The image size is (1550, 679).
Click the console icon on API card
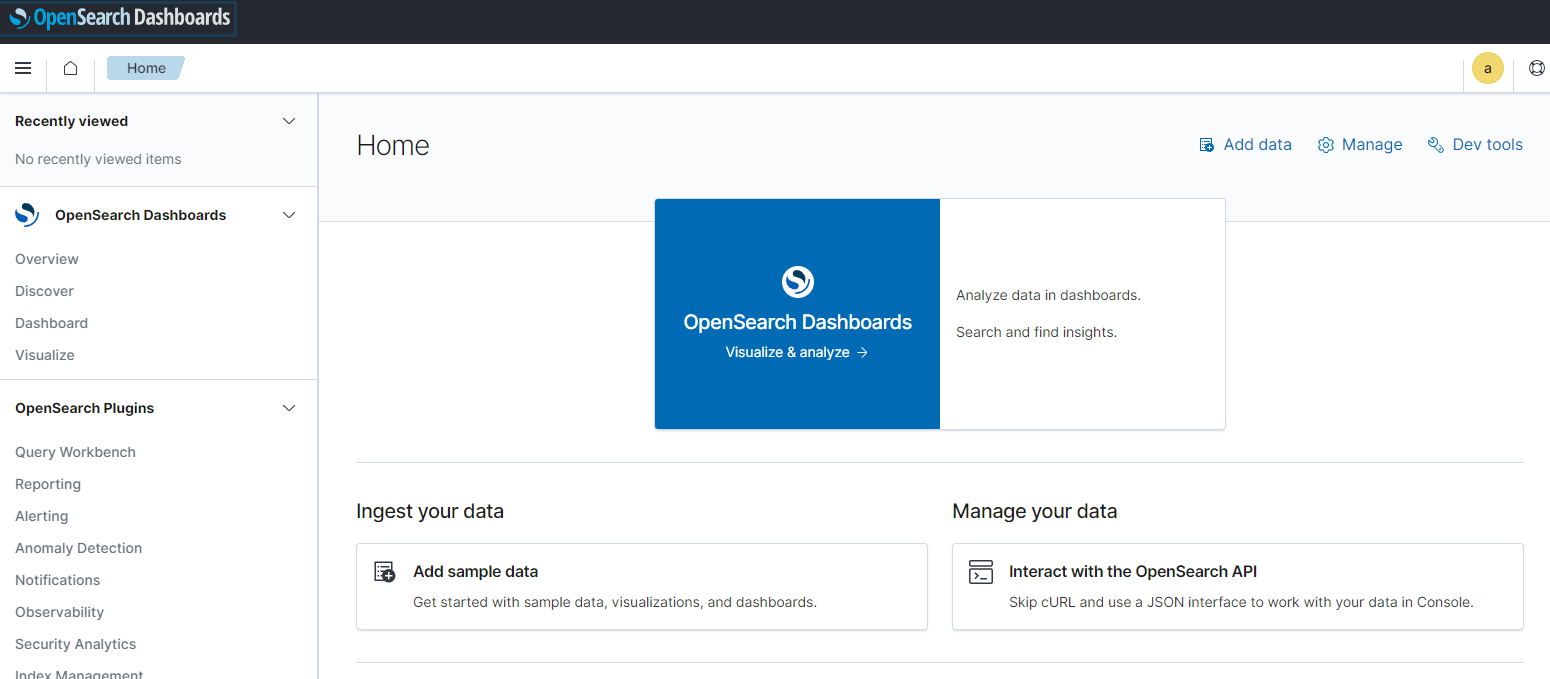coord(981,572)
